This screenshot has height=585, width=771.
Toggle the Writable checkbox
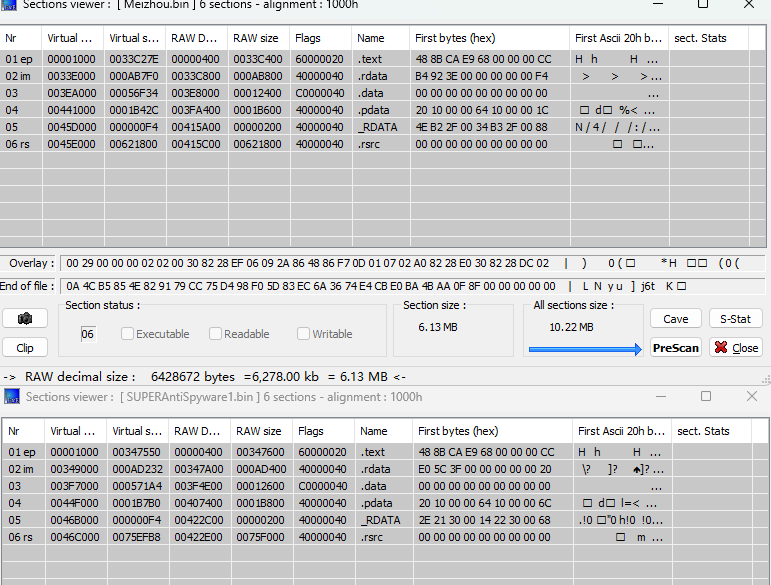click(303, 334)
